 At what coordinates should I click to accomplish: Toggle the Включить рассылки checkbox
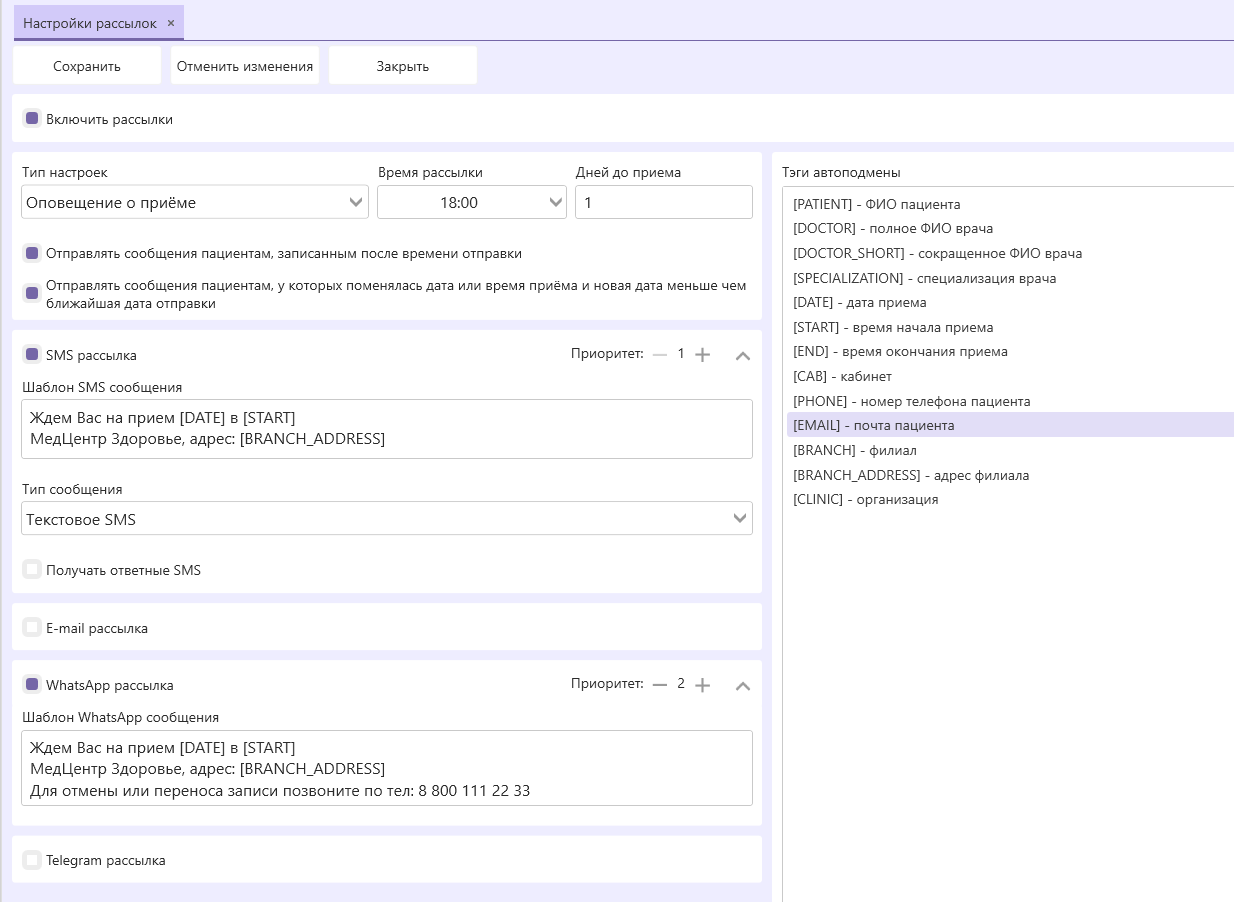32,119
